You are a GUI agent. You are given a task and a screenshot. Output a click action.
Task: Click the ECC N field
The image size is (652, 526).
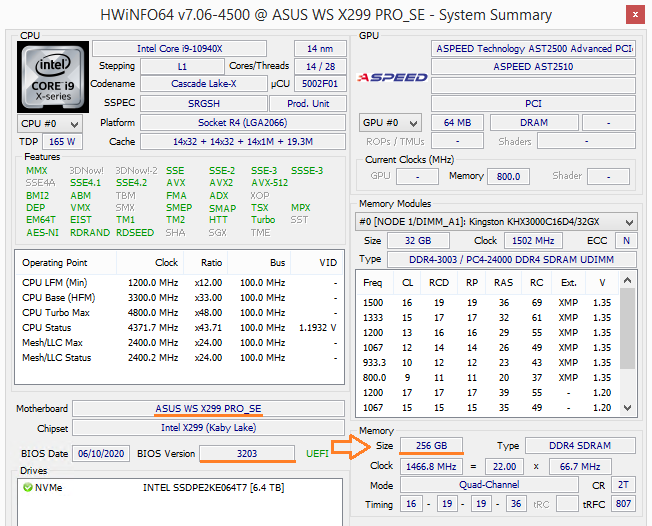tap(626, 241)
